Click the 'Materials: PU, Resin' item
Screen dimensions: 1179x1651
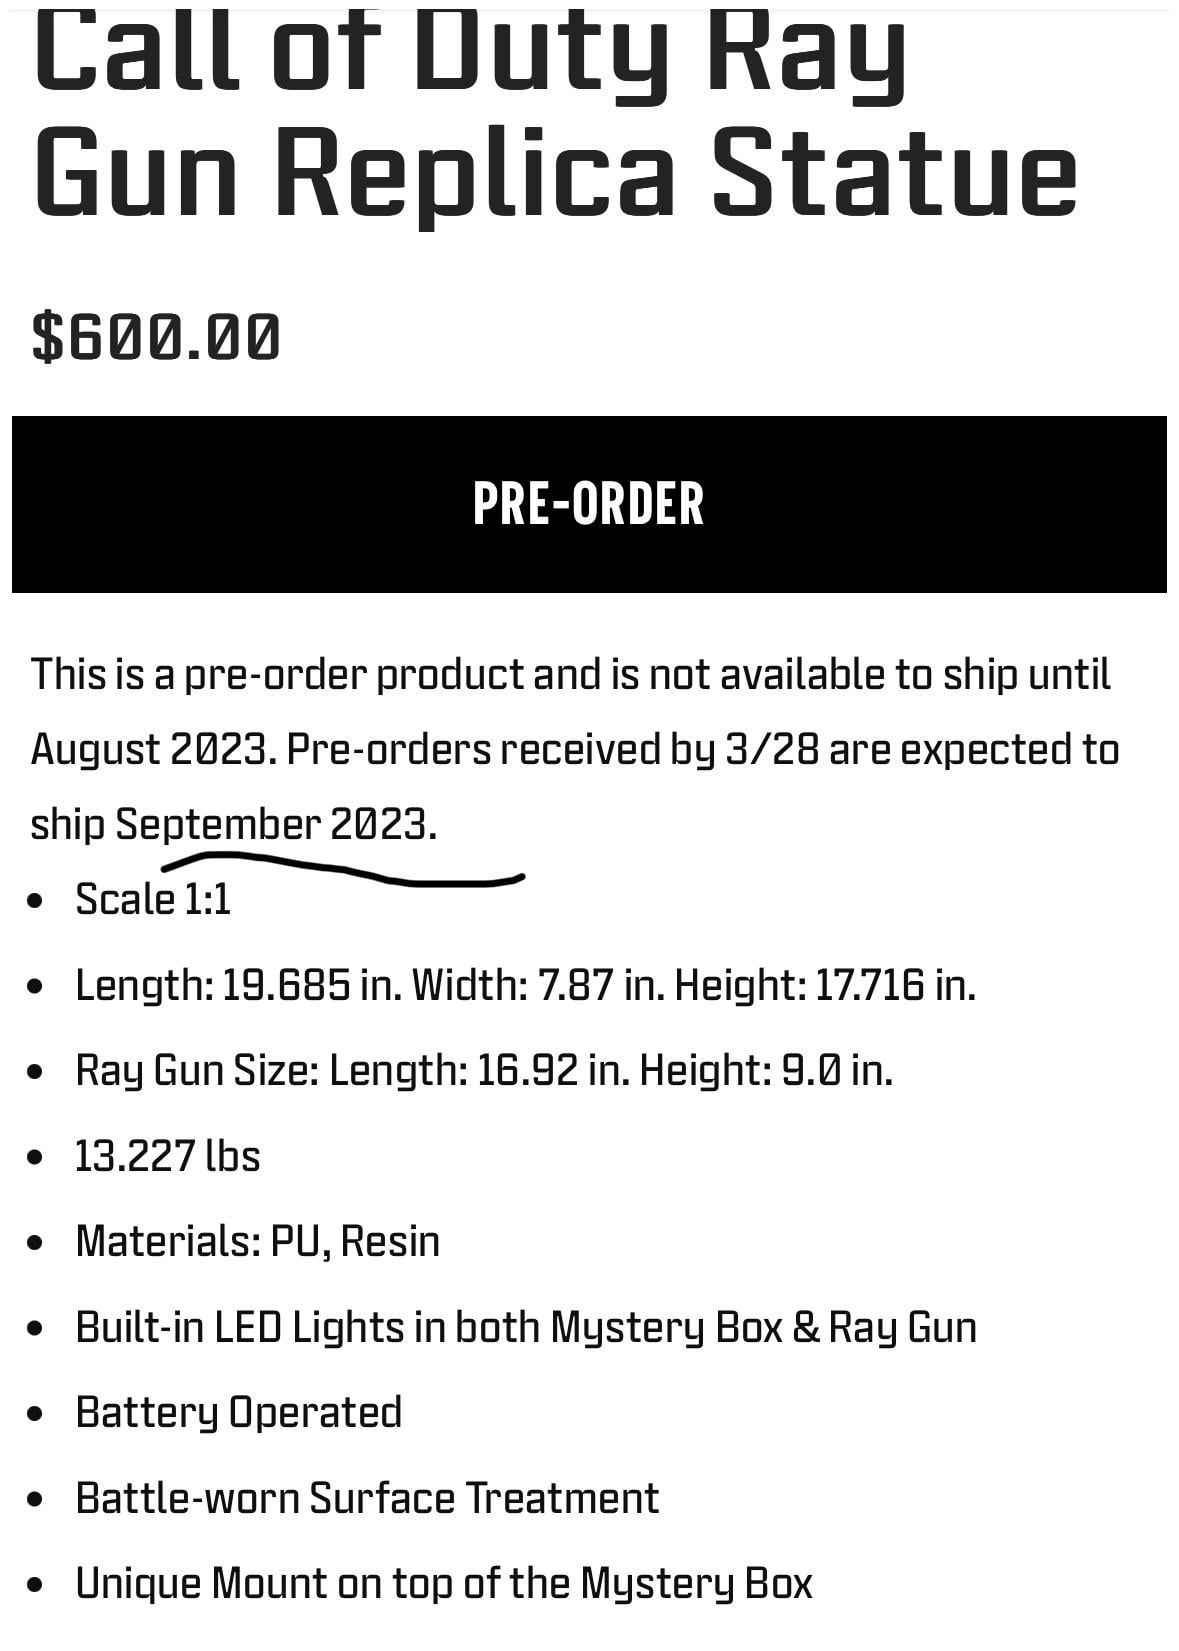pos(257,1241)
